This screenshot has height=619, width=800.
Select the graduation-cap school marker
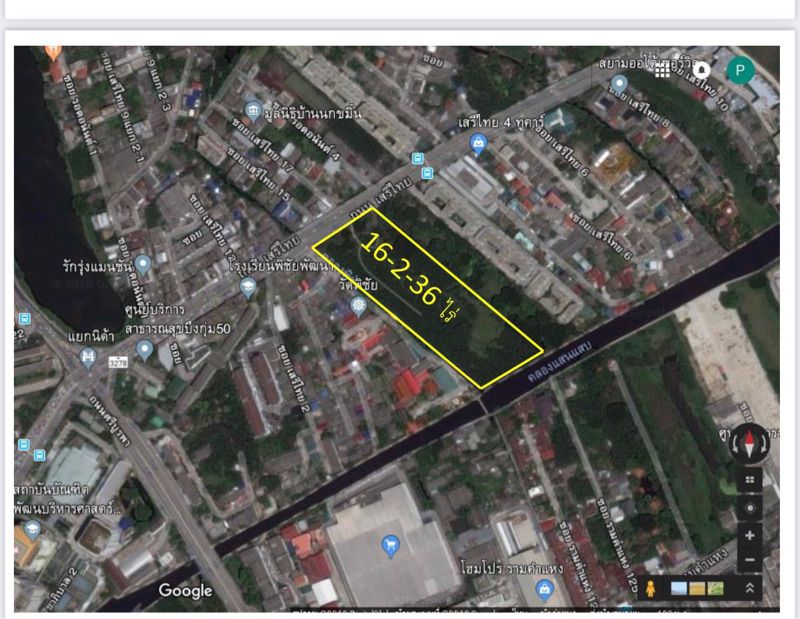click(x=248, y=288)
